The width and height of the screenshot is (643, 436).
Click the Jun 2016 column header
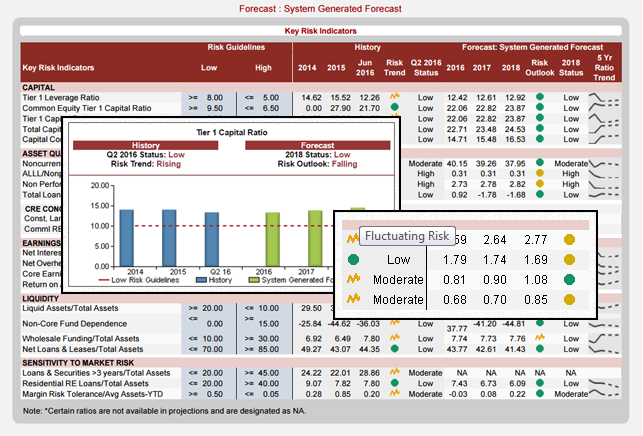pyautogui.click(x=365, y=68)
